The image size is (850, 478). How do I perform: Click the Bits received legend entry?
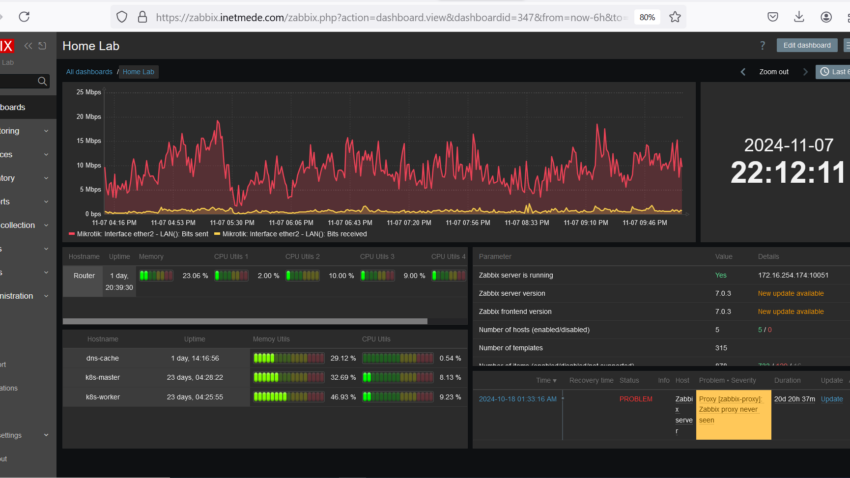291,234
